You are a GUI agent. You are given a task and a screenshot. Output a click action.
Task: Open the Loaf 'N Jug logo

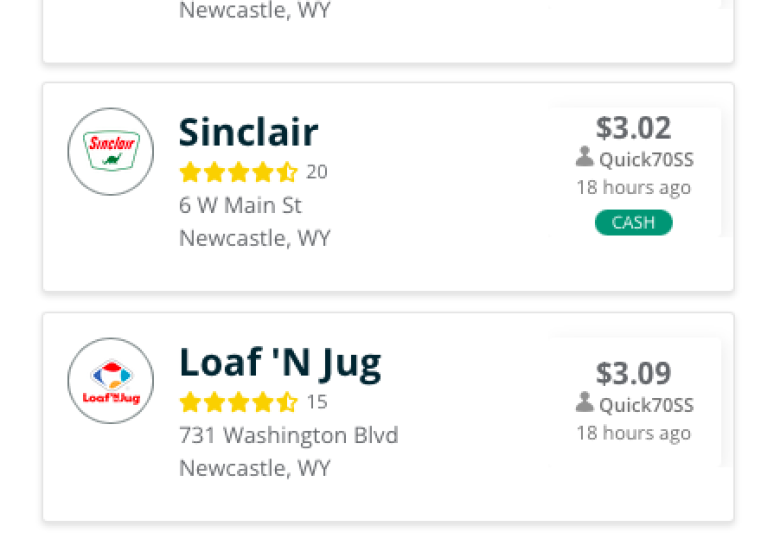point(110,381)
